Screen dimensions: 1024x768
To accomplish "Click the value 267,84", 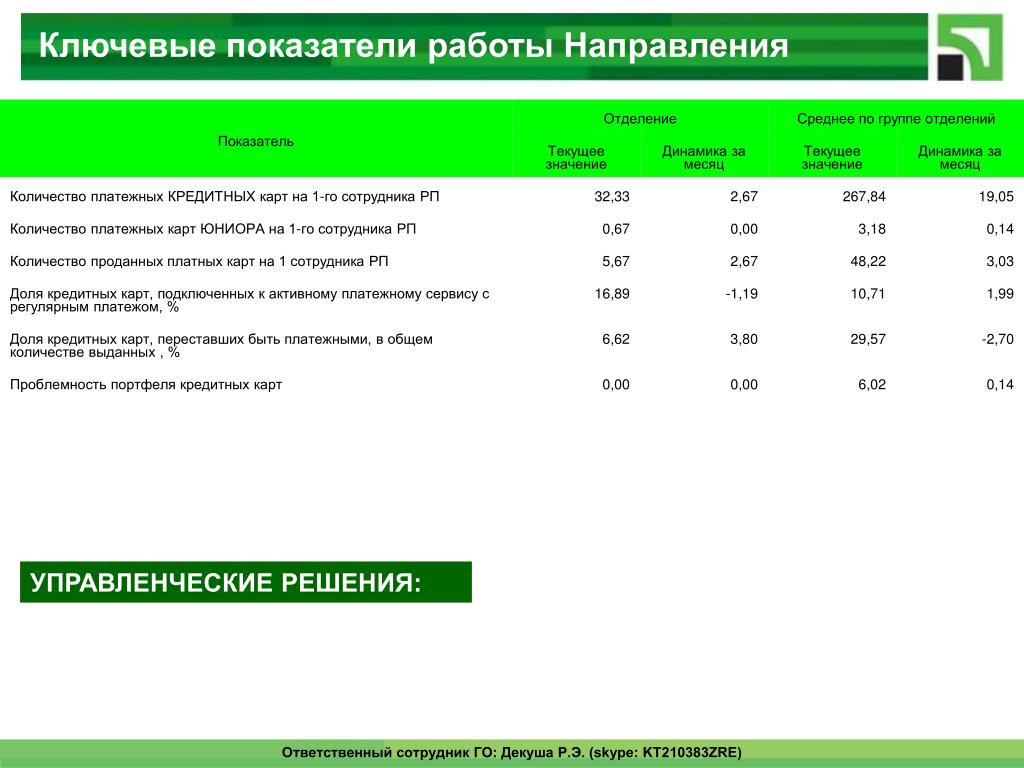I will click(864, 197).
